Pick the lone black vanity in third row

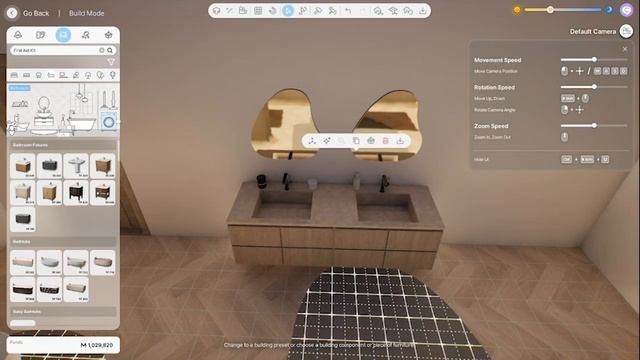click(23, 219)
